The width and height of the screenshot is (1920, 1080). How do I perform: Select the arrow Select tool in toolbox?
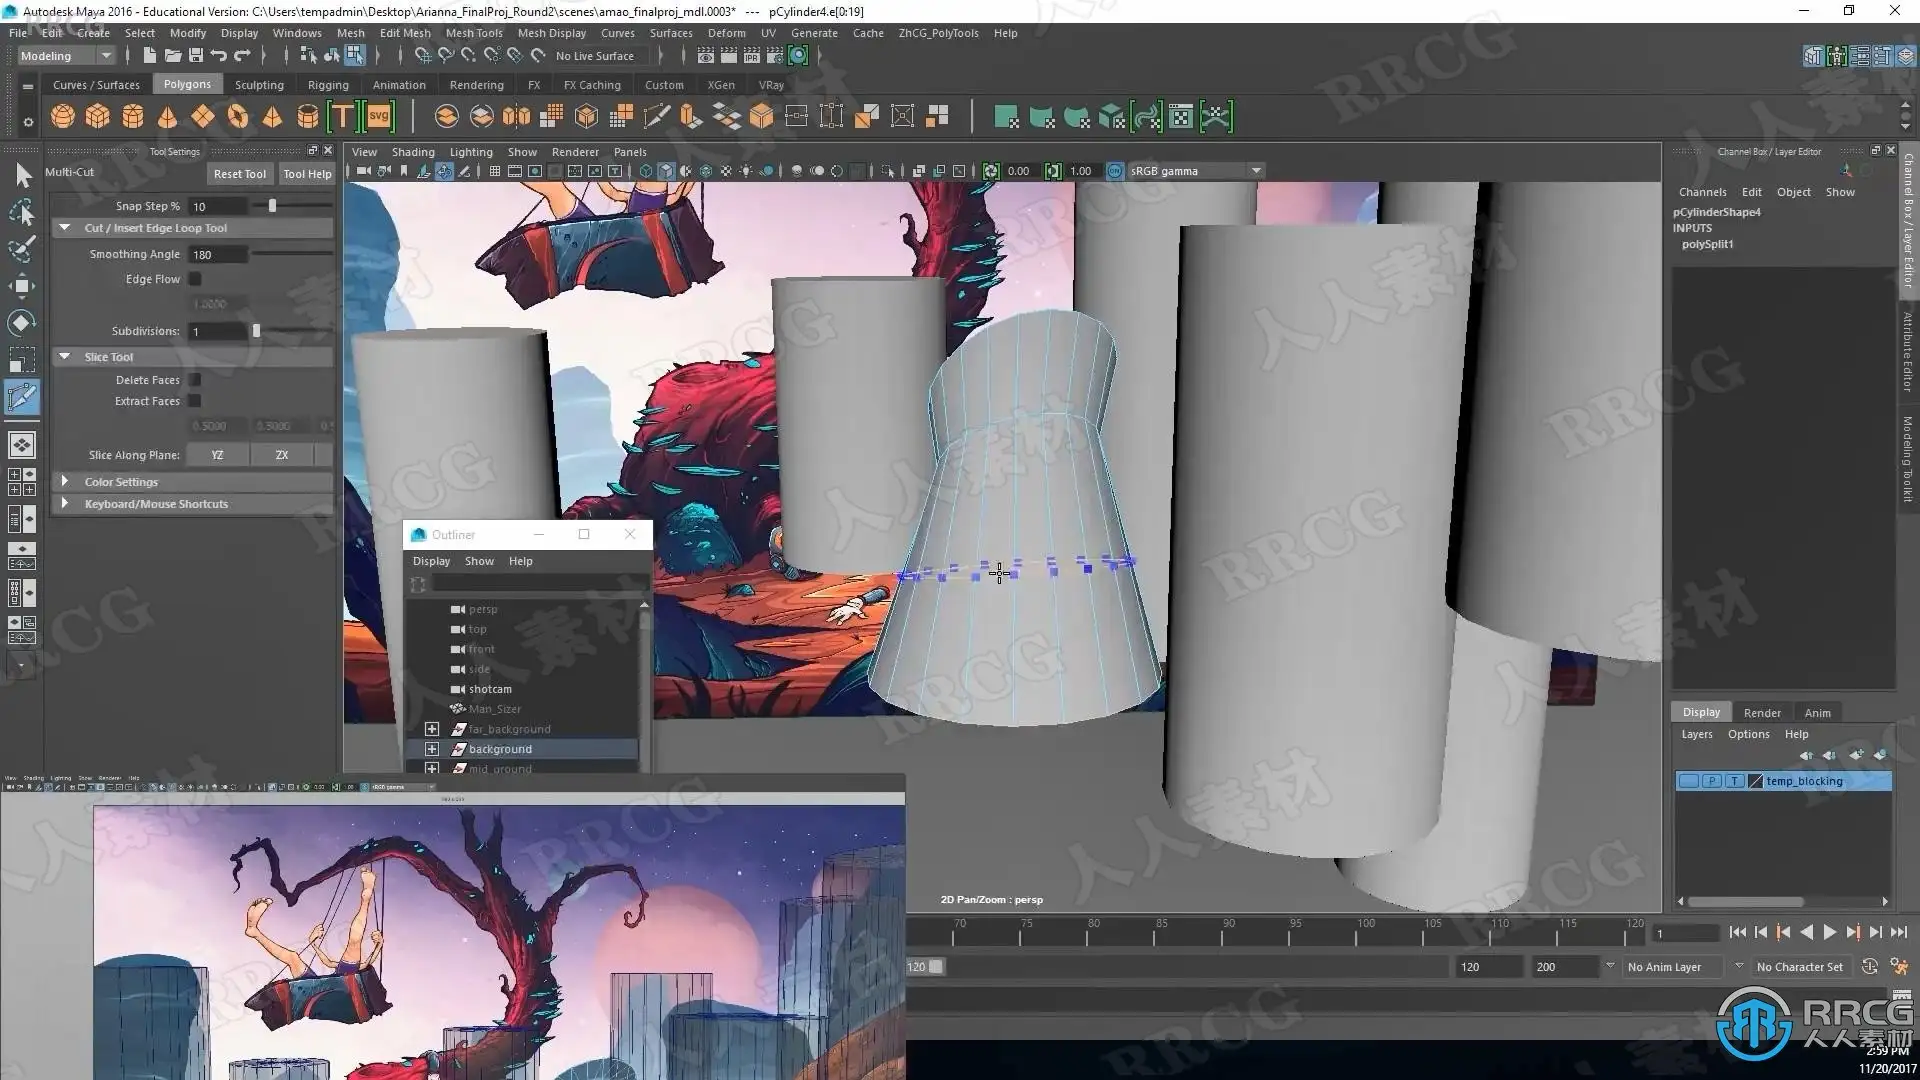coord(22,176)
